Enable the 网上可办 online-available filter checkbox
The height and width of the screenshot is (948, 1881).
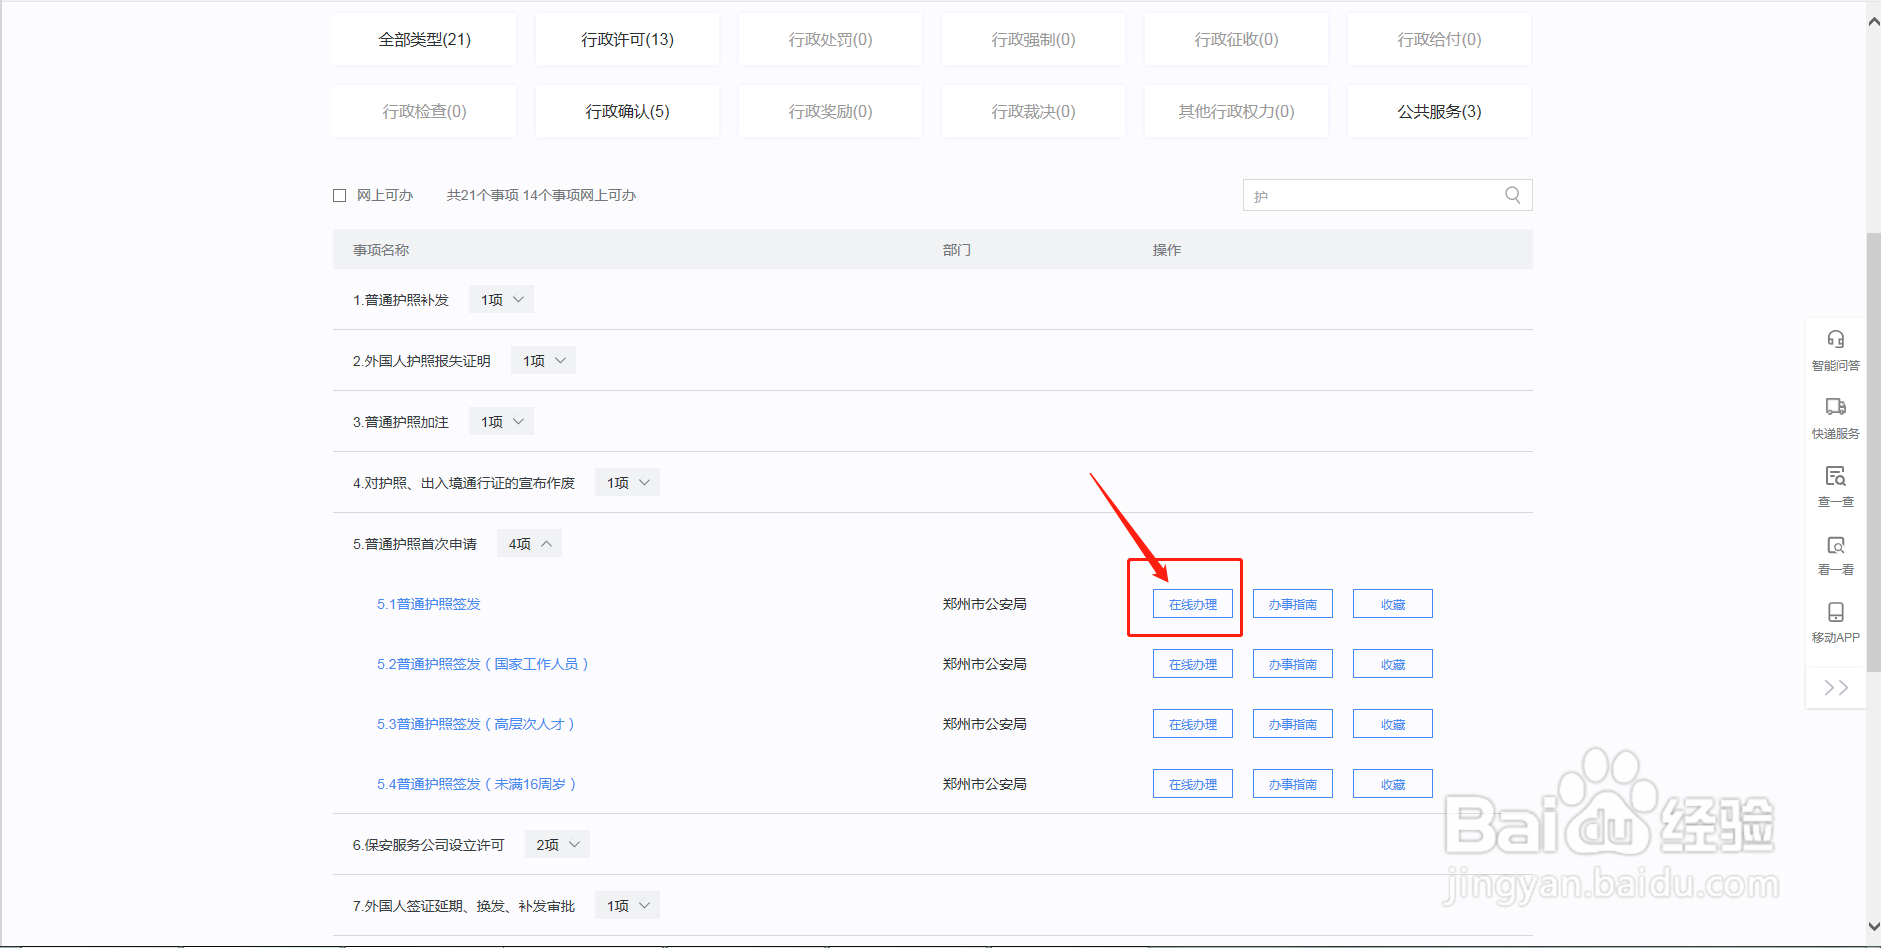[340, 194]
